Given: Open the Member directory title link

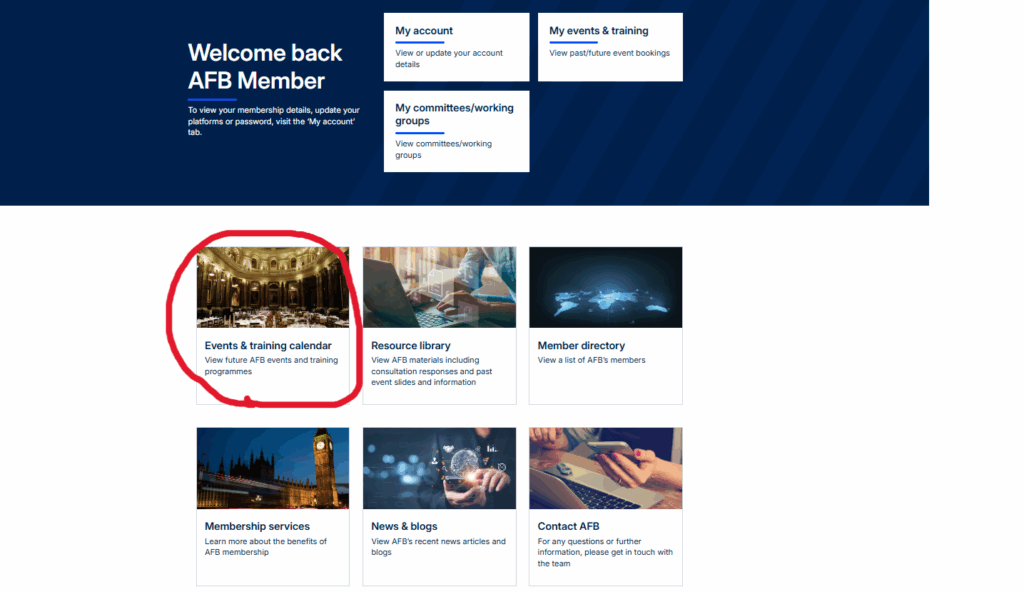Looking at the screenshot, I should coord(581,346).
